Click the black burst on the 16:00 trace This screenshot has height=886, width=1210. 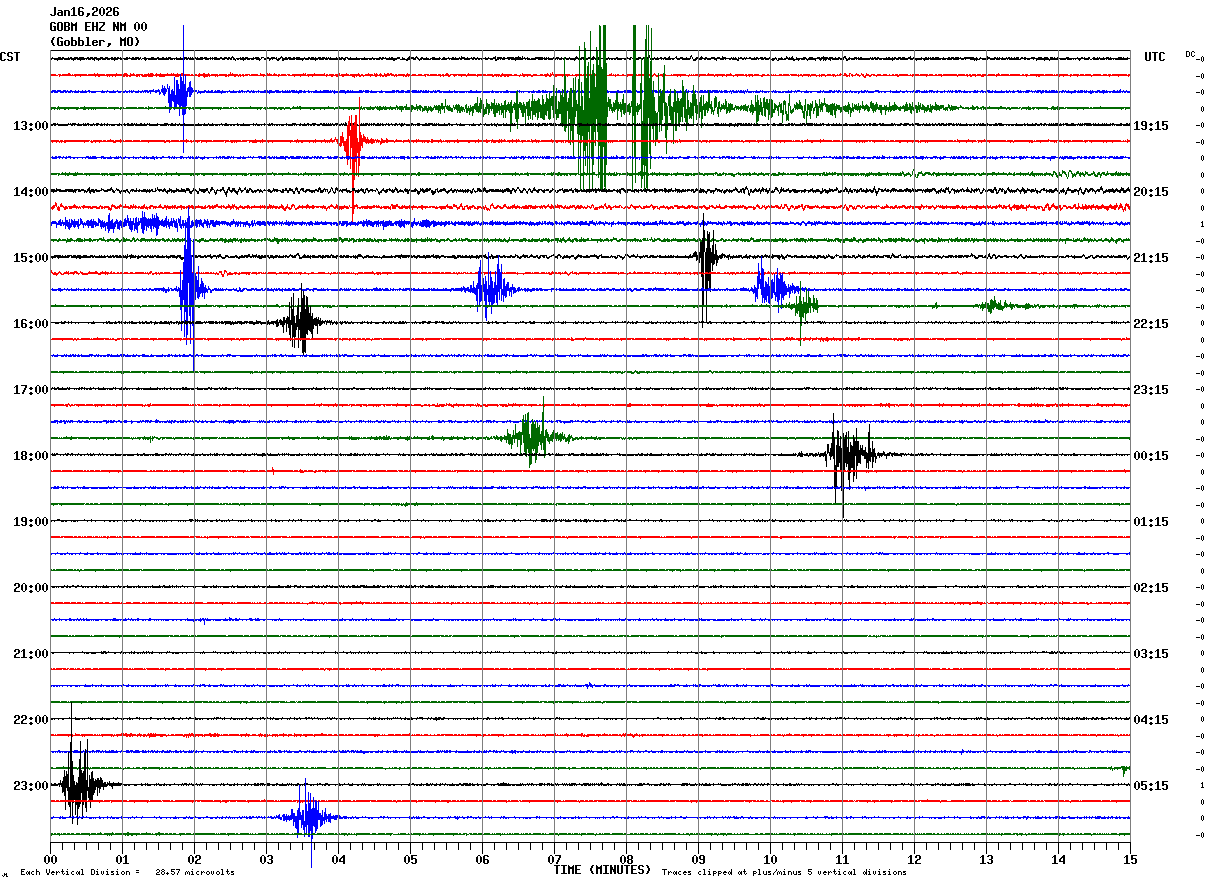click(301, 322)
